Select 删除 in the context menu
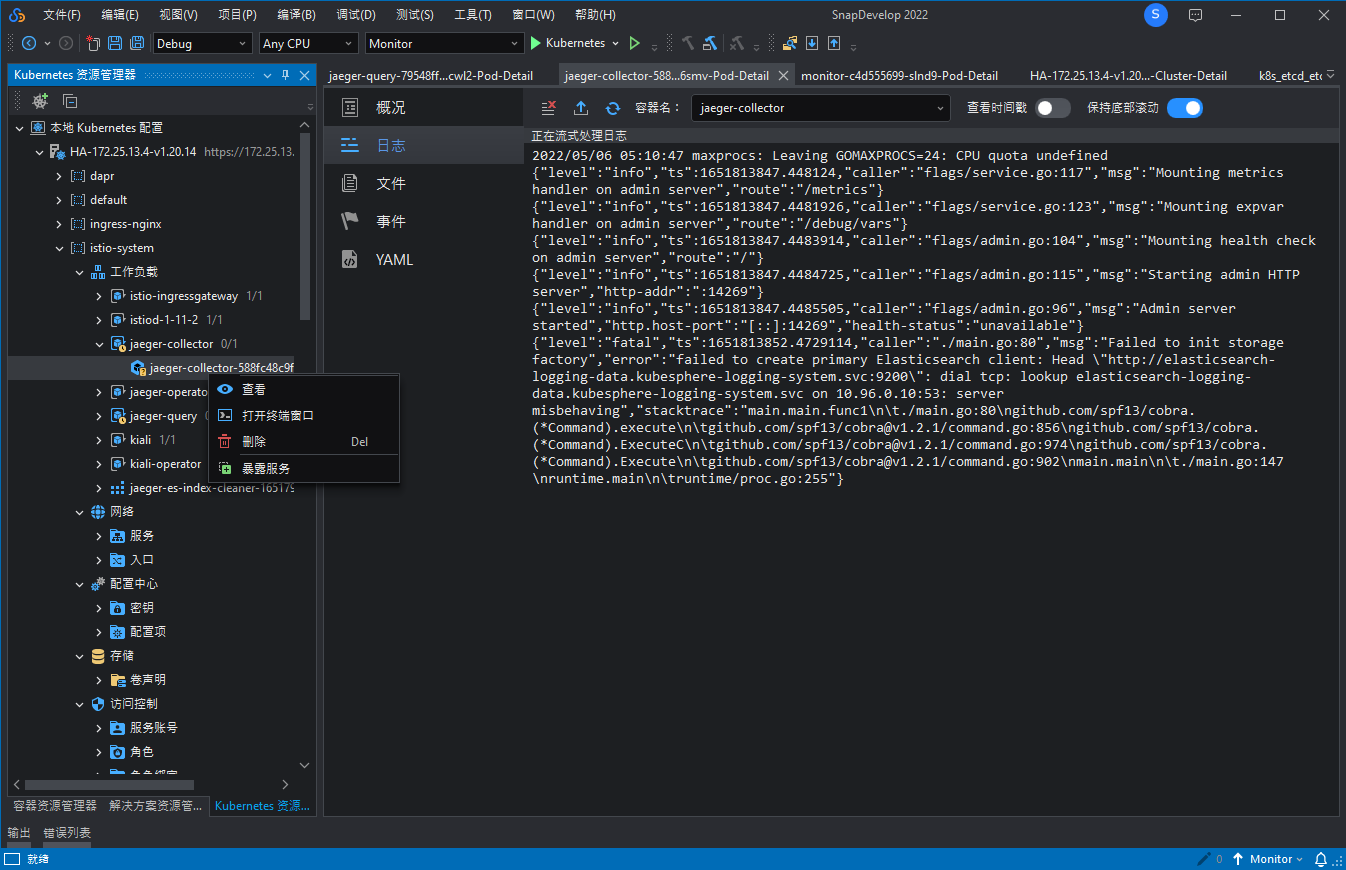This screenshot has height=870, width=1346. [304, 441]
